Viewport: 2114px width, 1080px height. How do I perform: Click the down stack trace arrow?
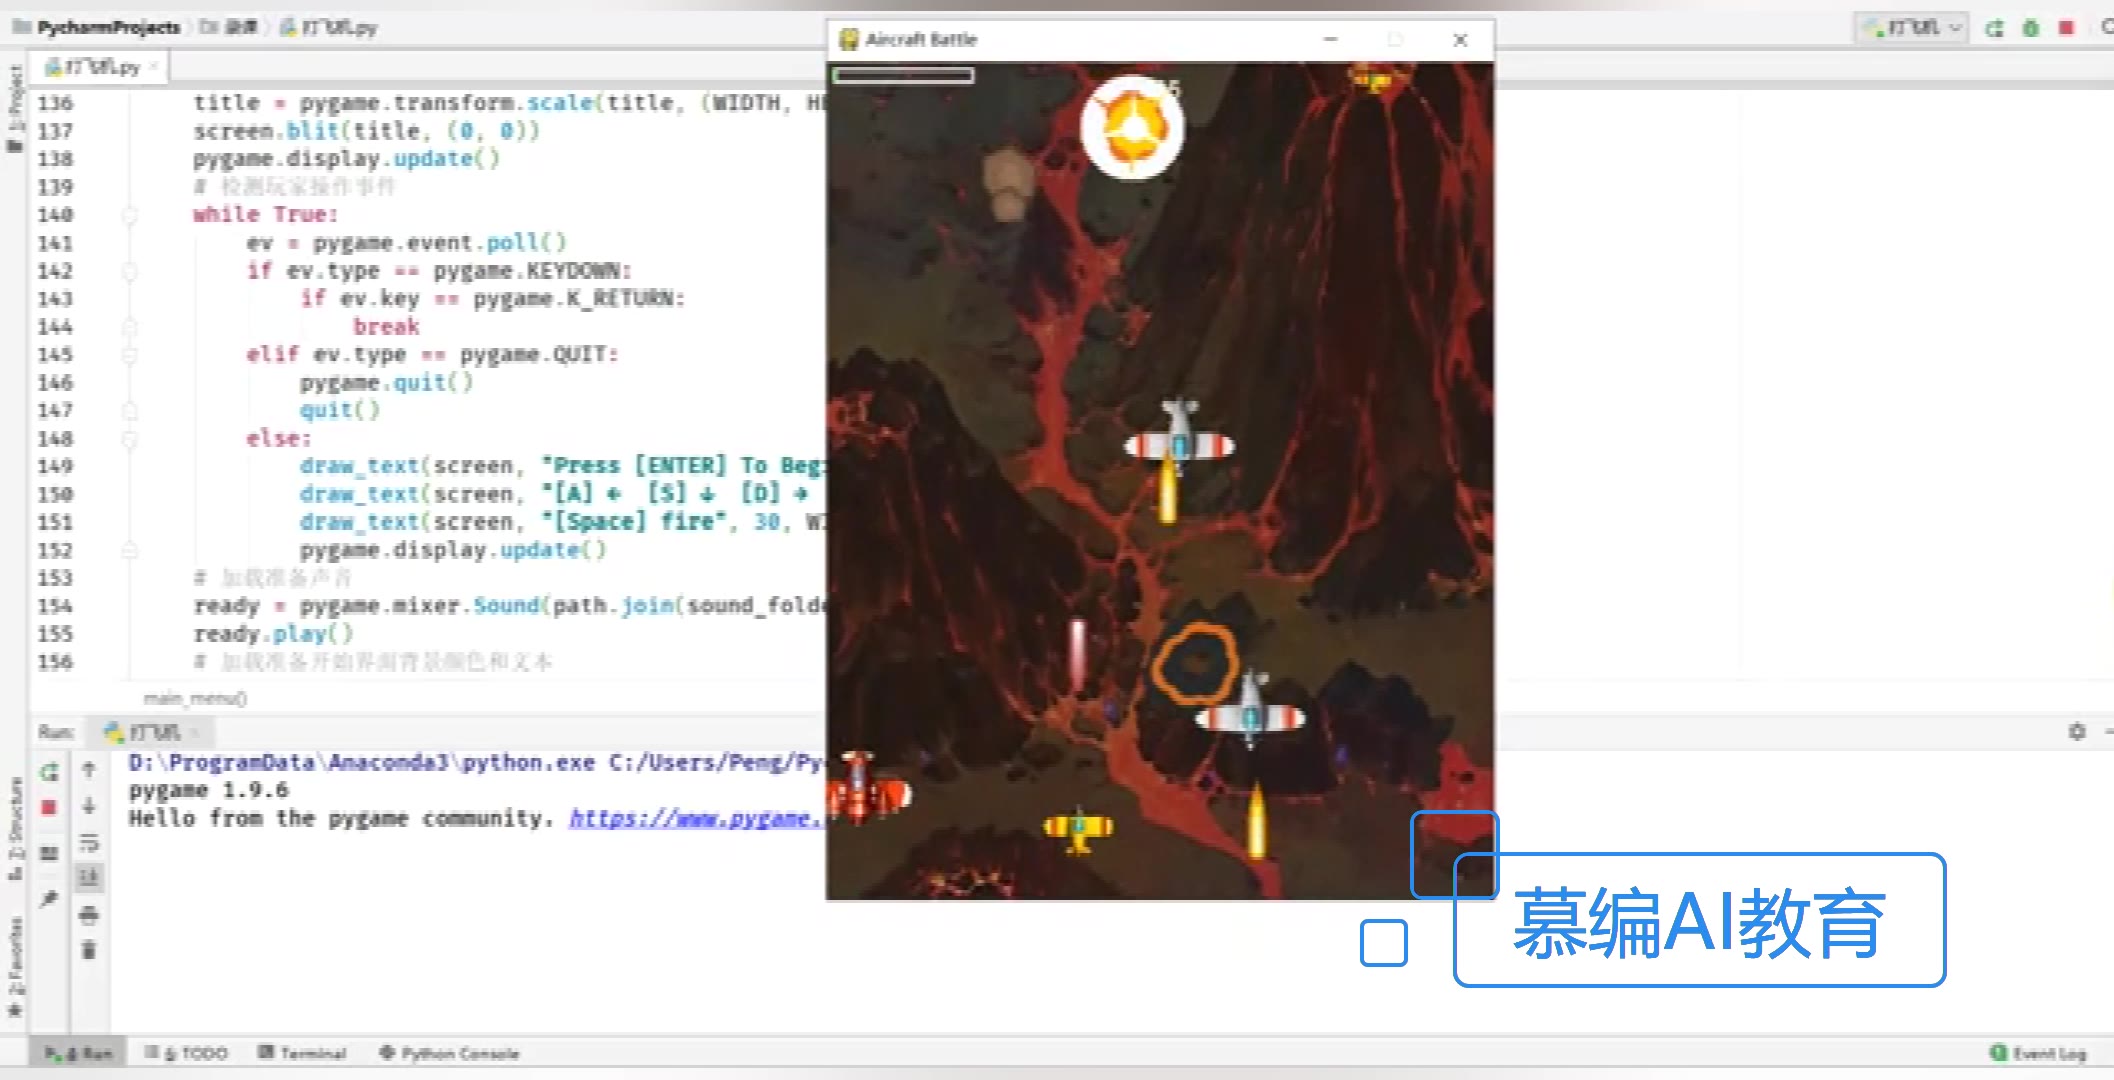(x=89, y=806)
